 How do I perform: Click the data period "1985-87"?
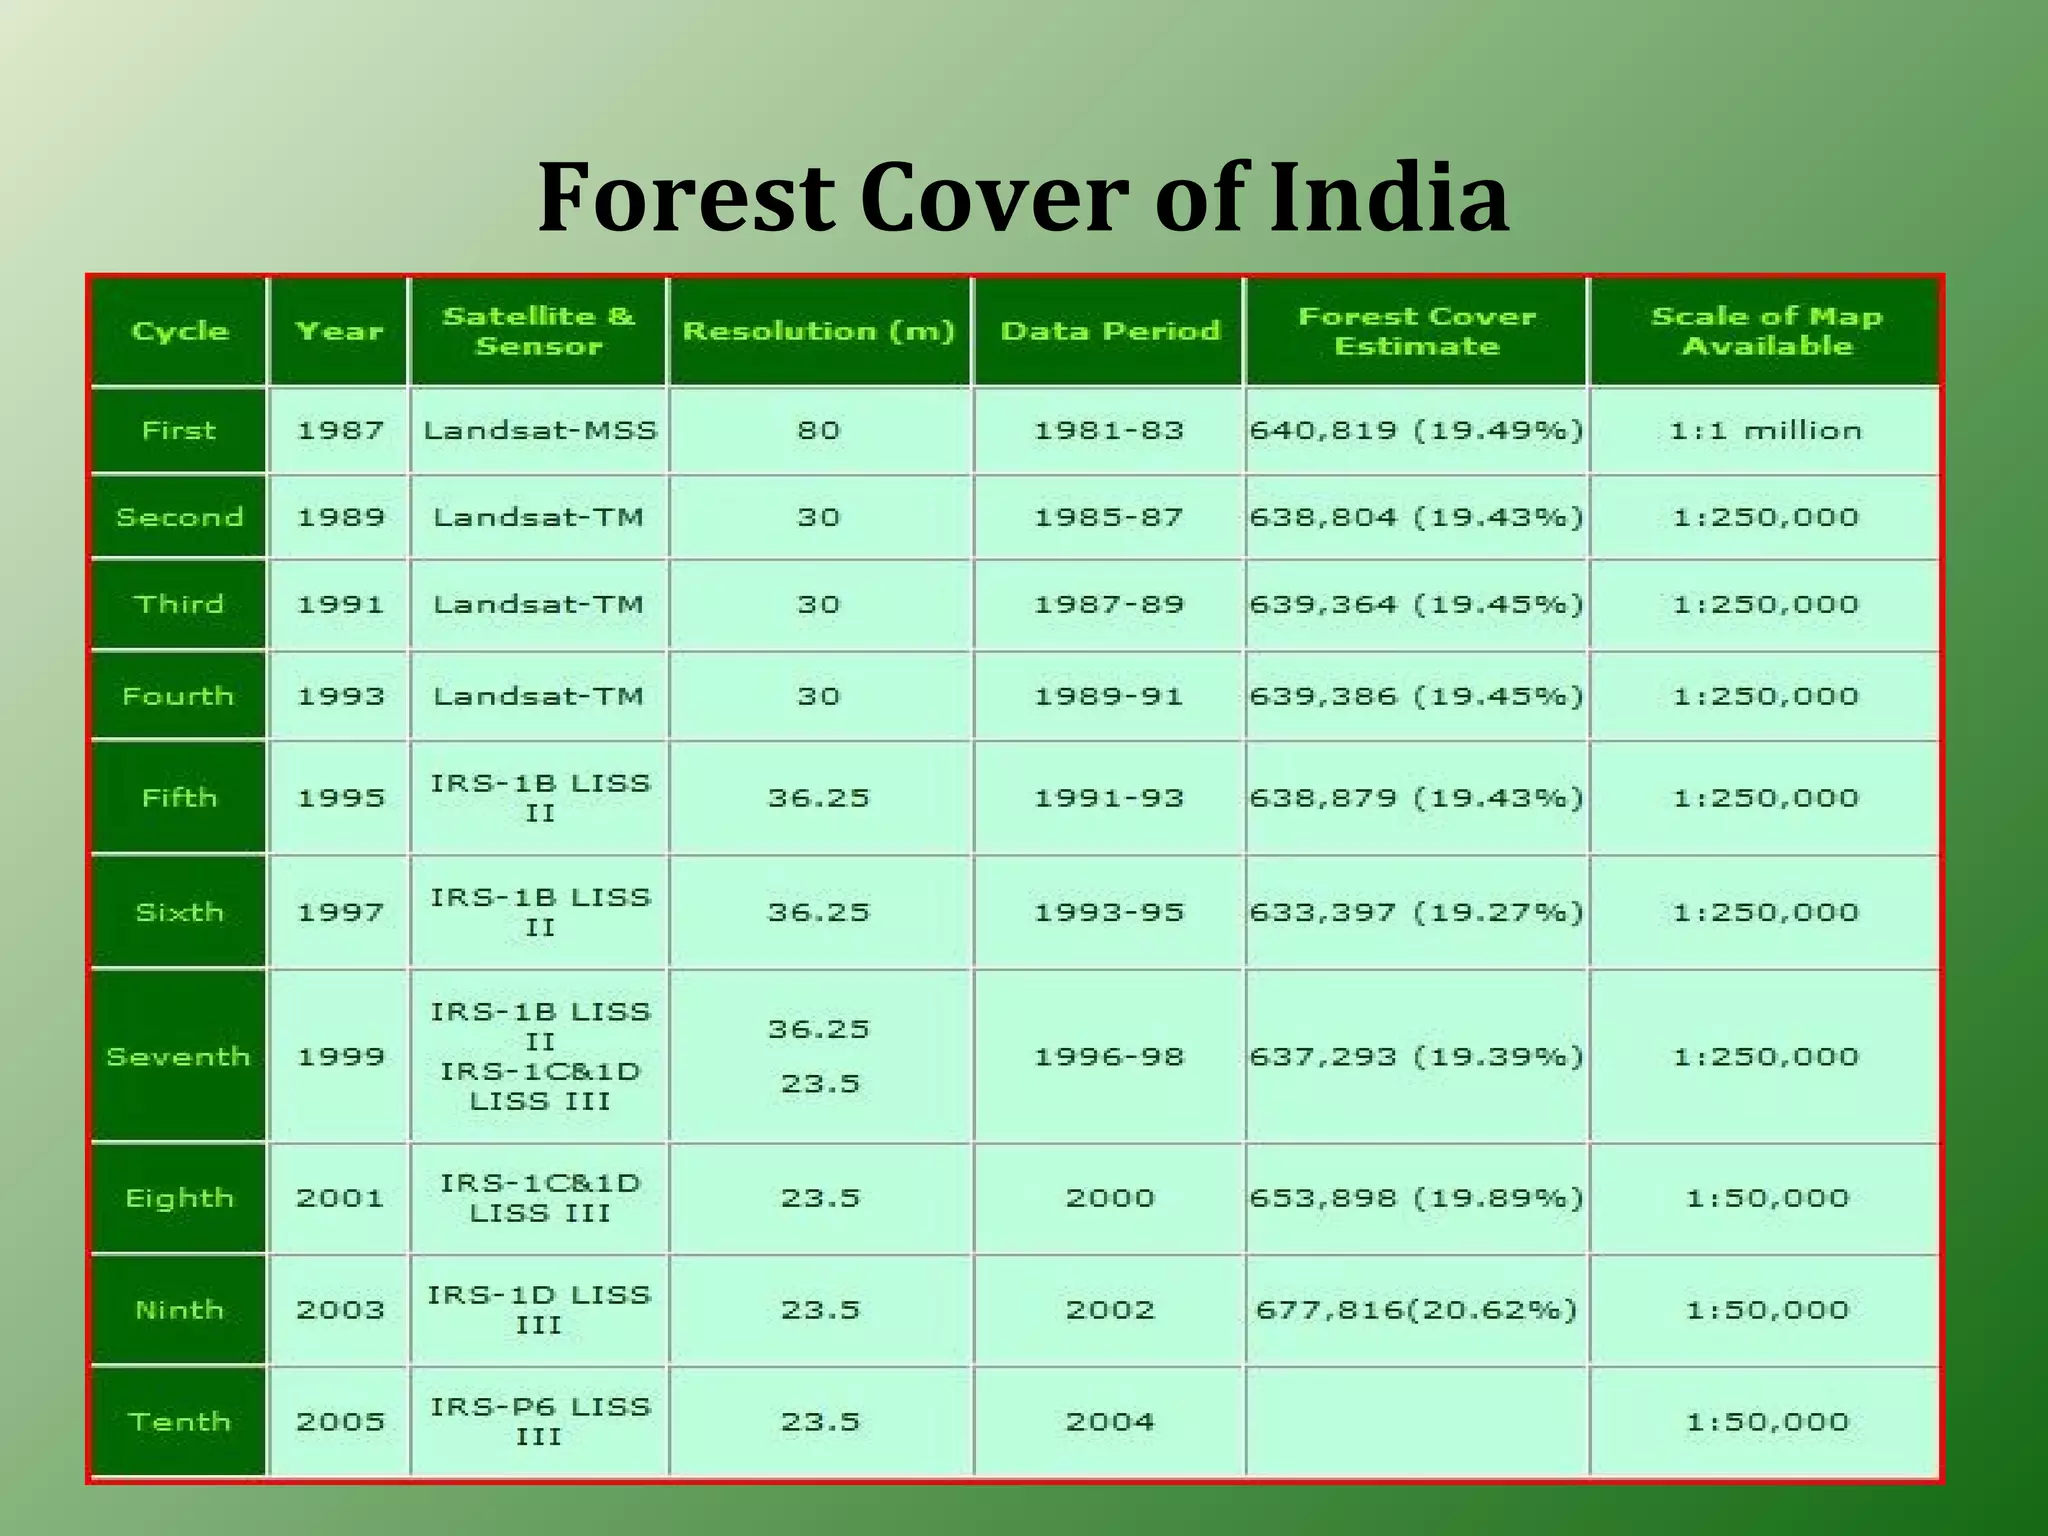click(1109, 517)
